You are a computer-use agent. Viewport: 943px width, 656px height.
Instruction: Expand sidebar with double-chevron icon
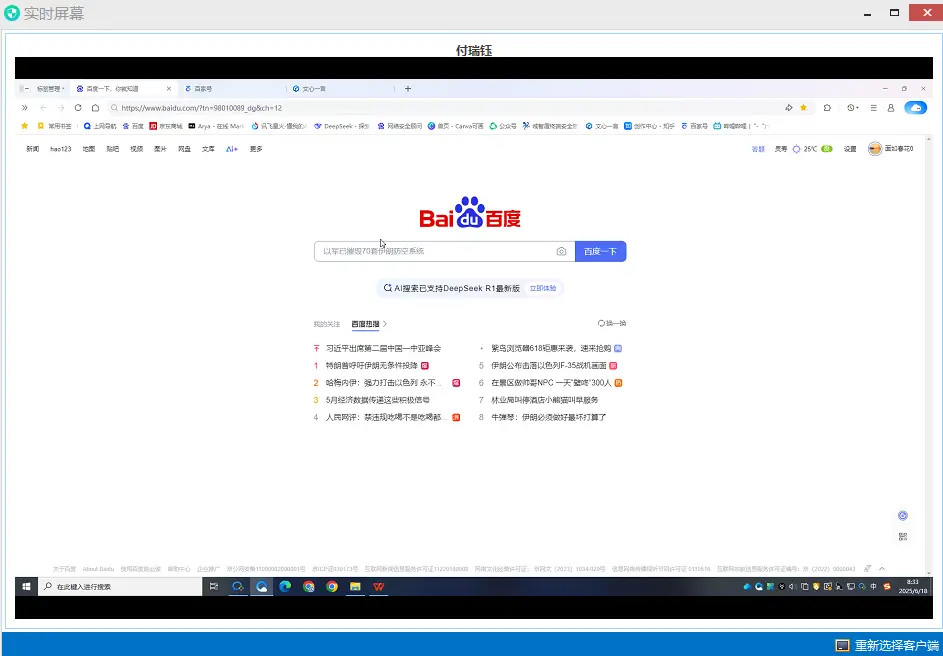(x=25, y=108)
